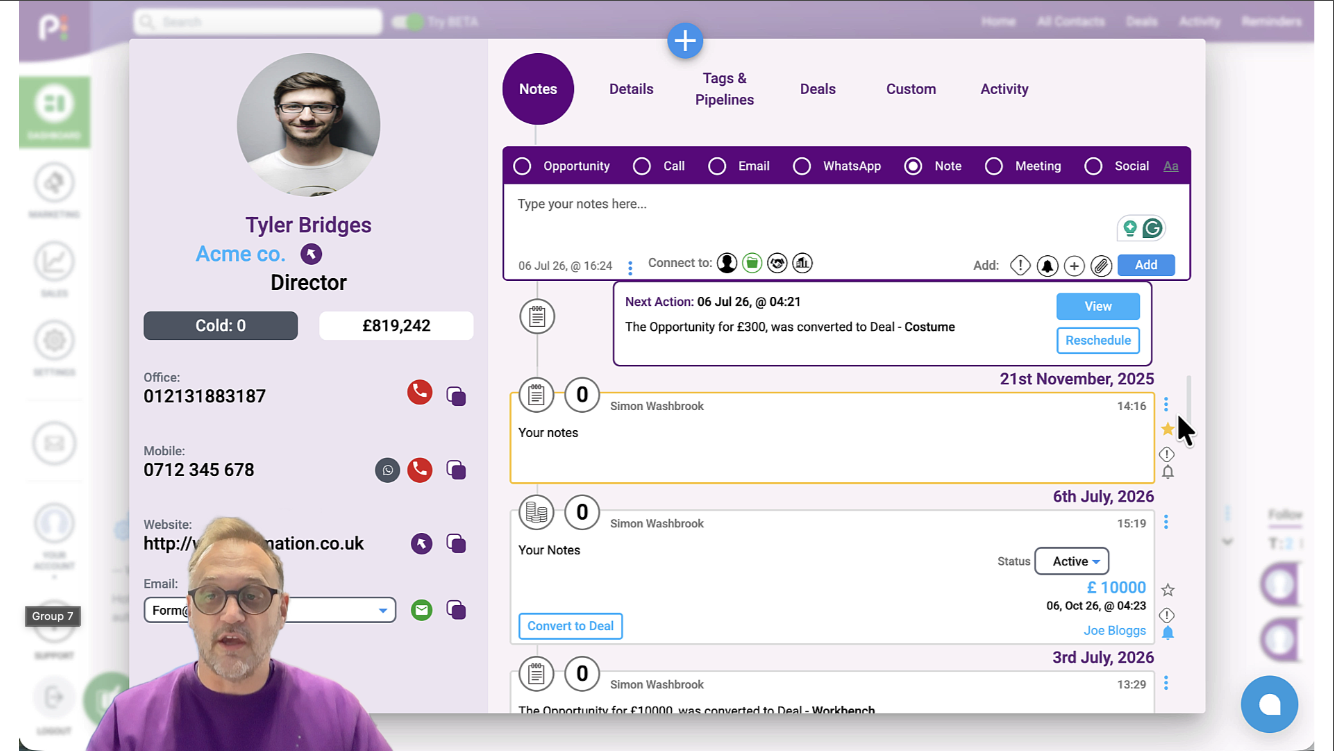Open the Details tab

(x=631, y=89)
